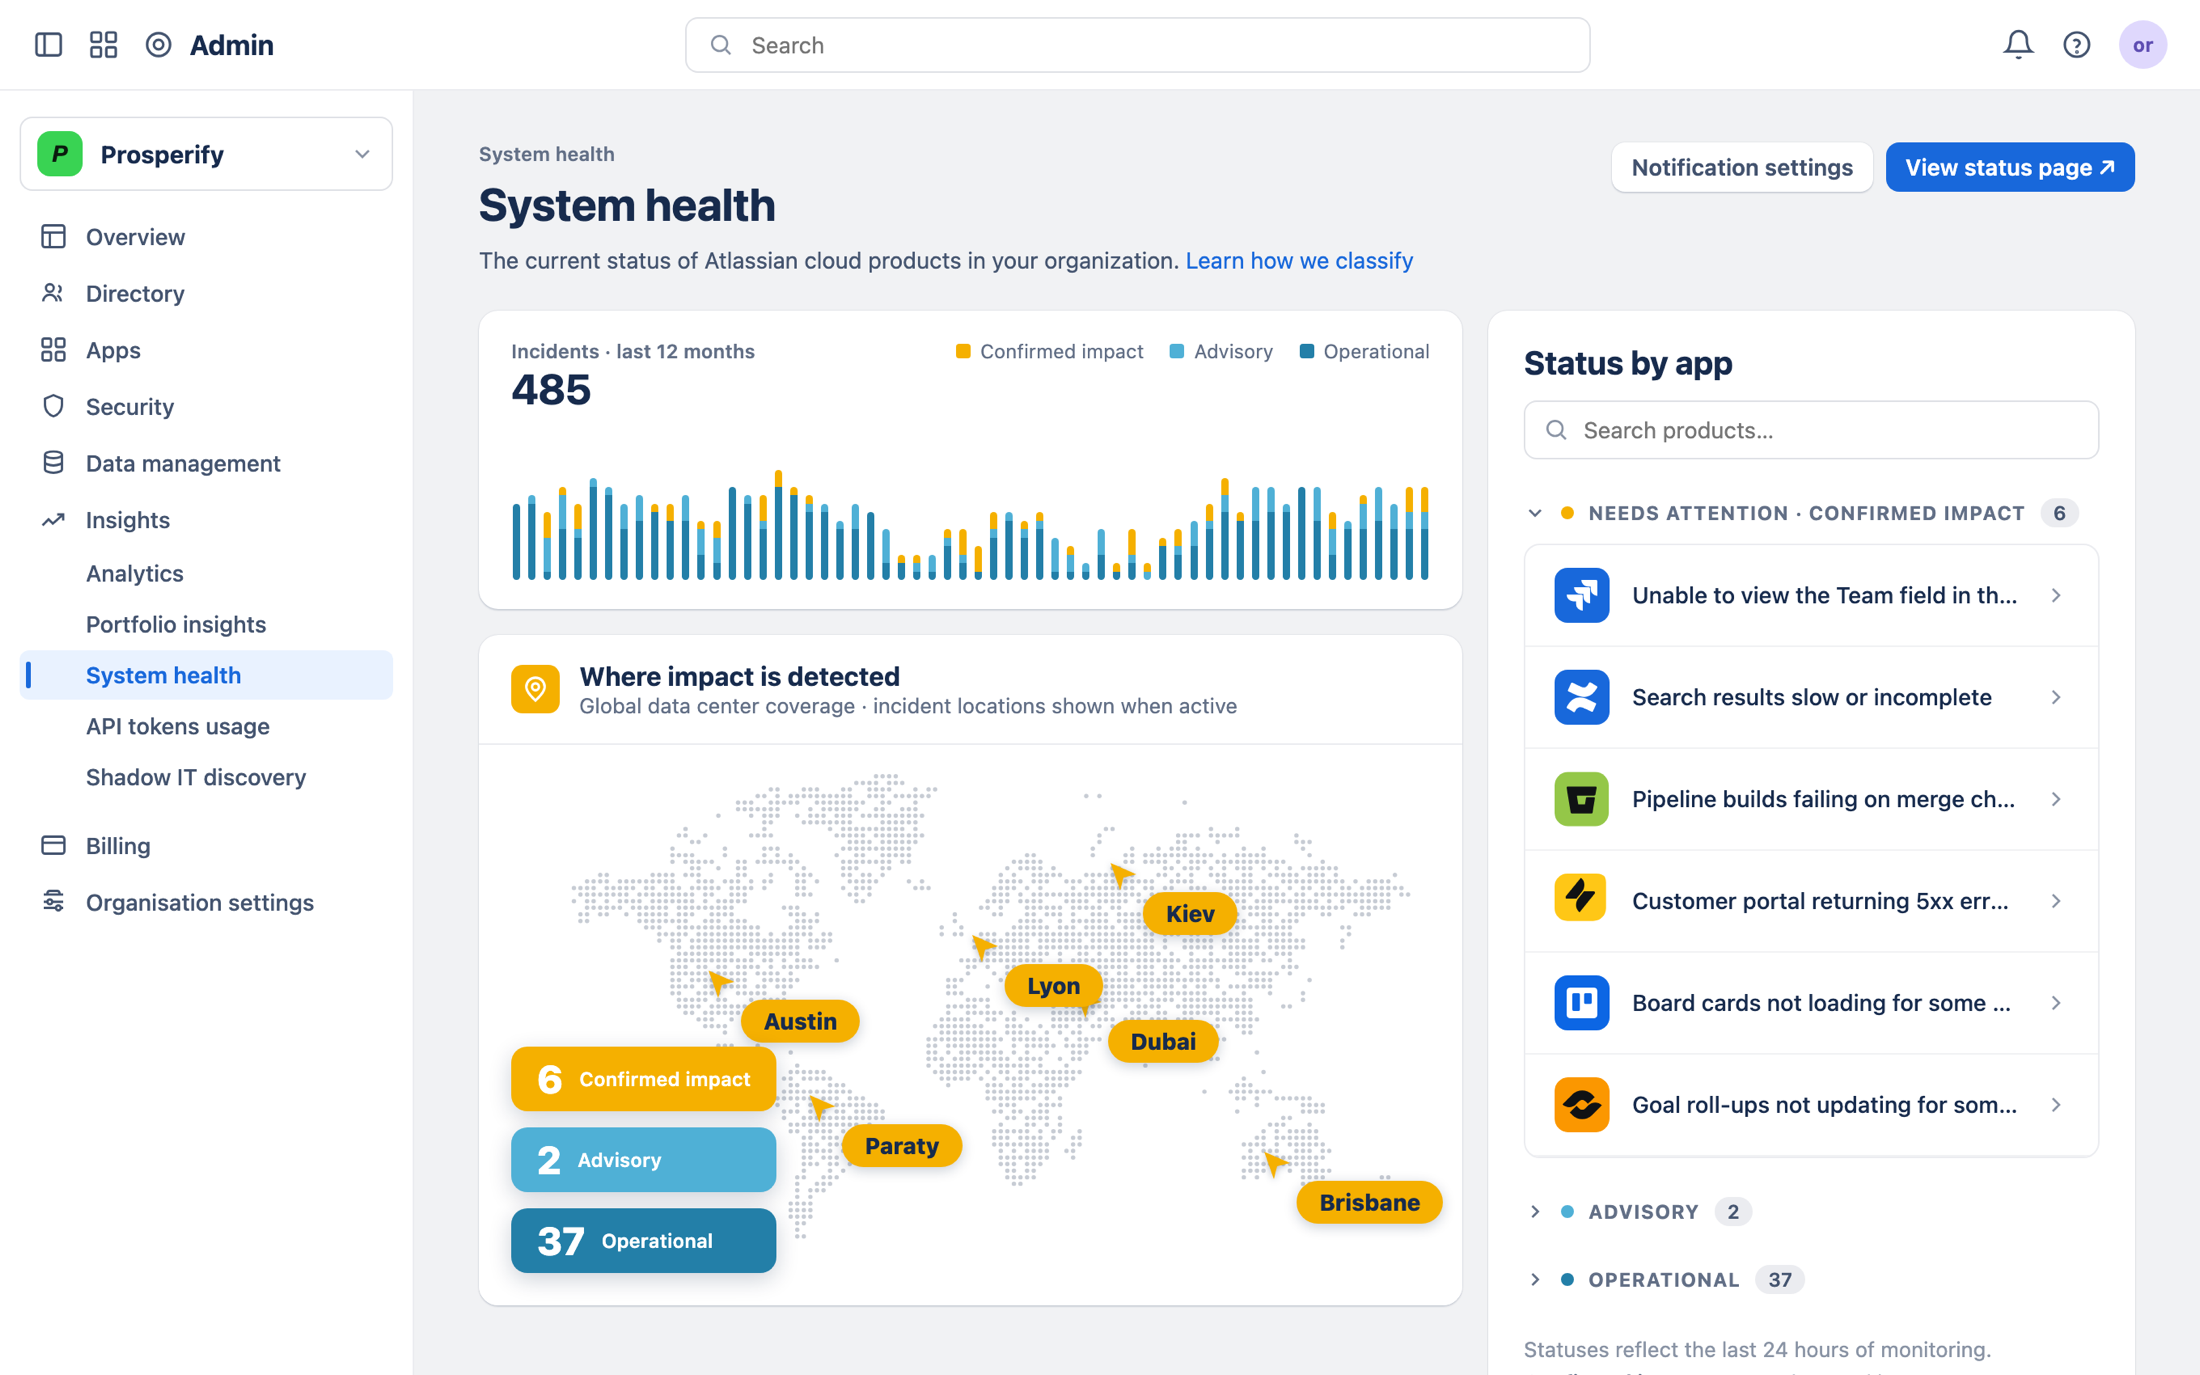This screenshot has height=1375, width=2200.
Task: Click the Dubai map location label
Action: point(1163,1041)
